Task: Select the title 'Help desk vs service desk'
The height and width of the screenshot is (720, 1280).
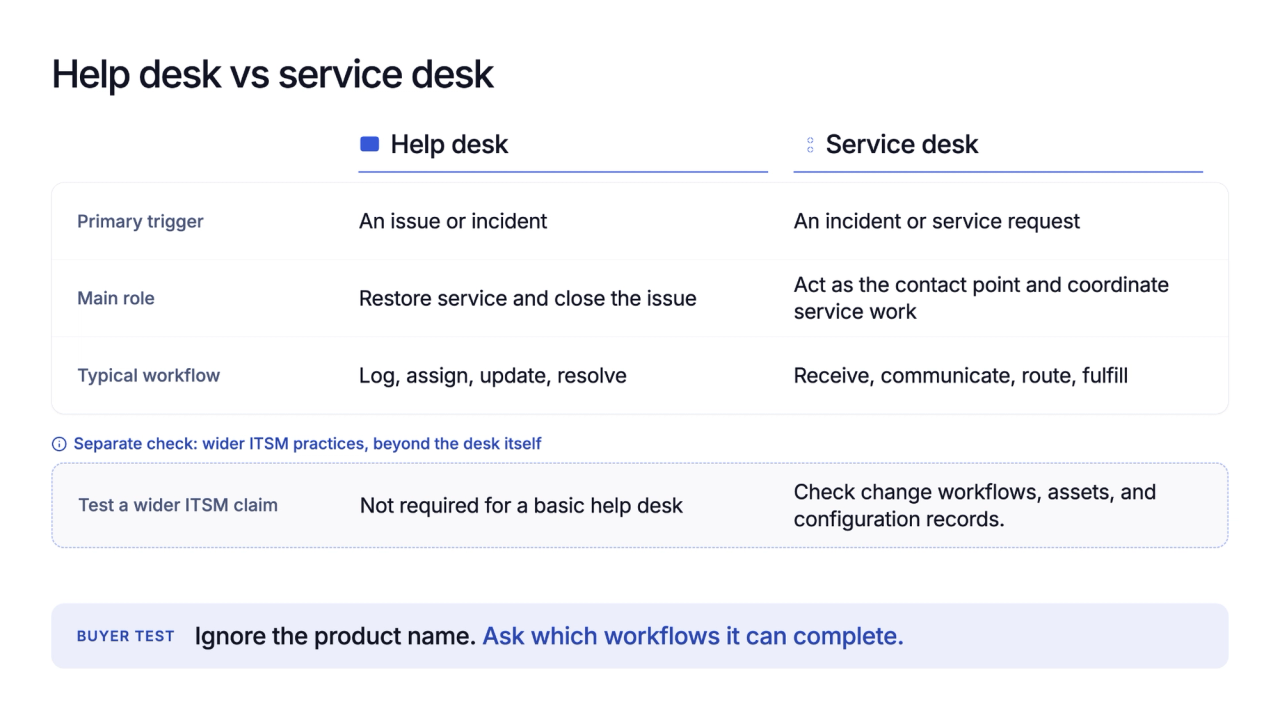Action: click(x=272, y=74)
